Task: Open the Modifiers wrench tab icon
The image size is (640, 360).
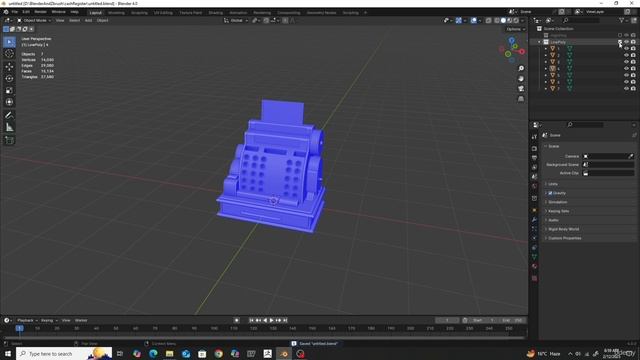Action: [534, 220]
